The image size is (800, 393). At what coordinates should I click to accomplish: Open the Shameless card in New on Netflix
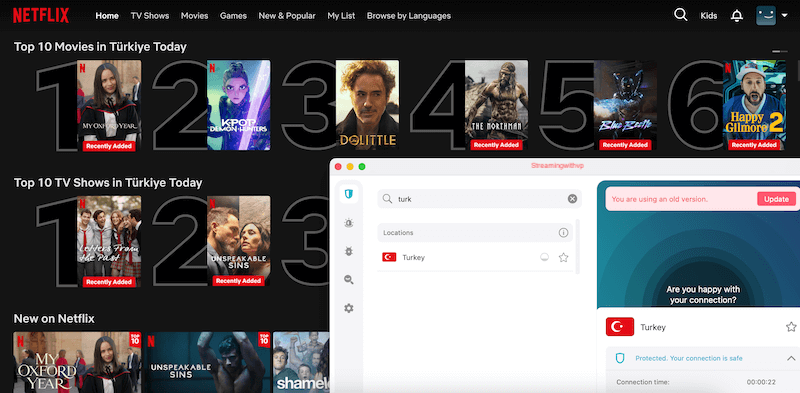pyautogui.click(x=301, y=362)
